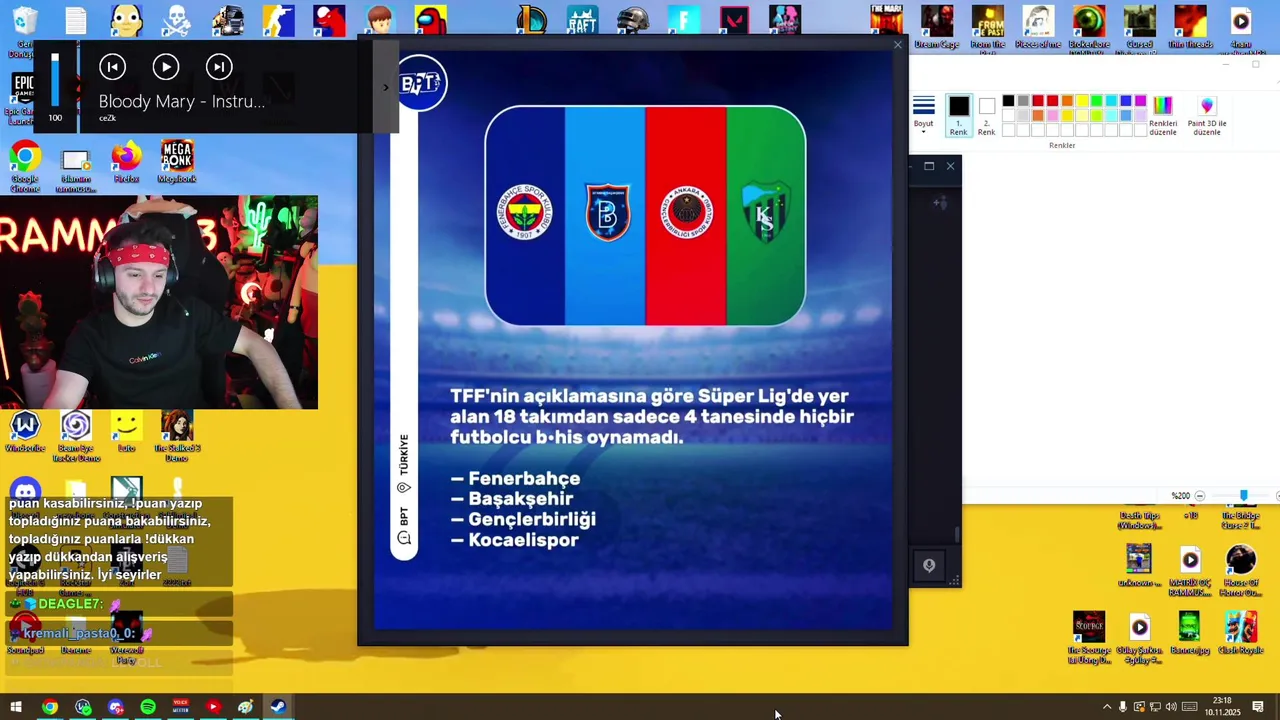Open the Google Chrome desktop shortcut

[x=25, y=165]
